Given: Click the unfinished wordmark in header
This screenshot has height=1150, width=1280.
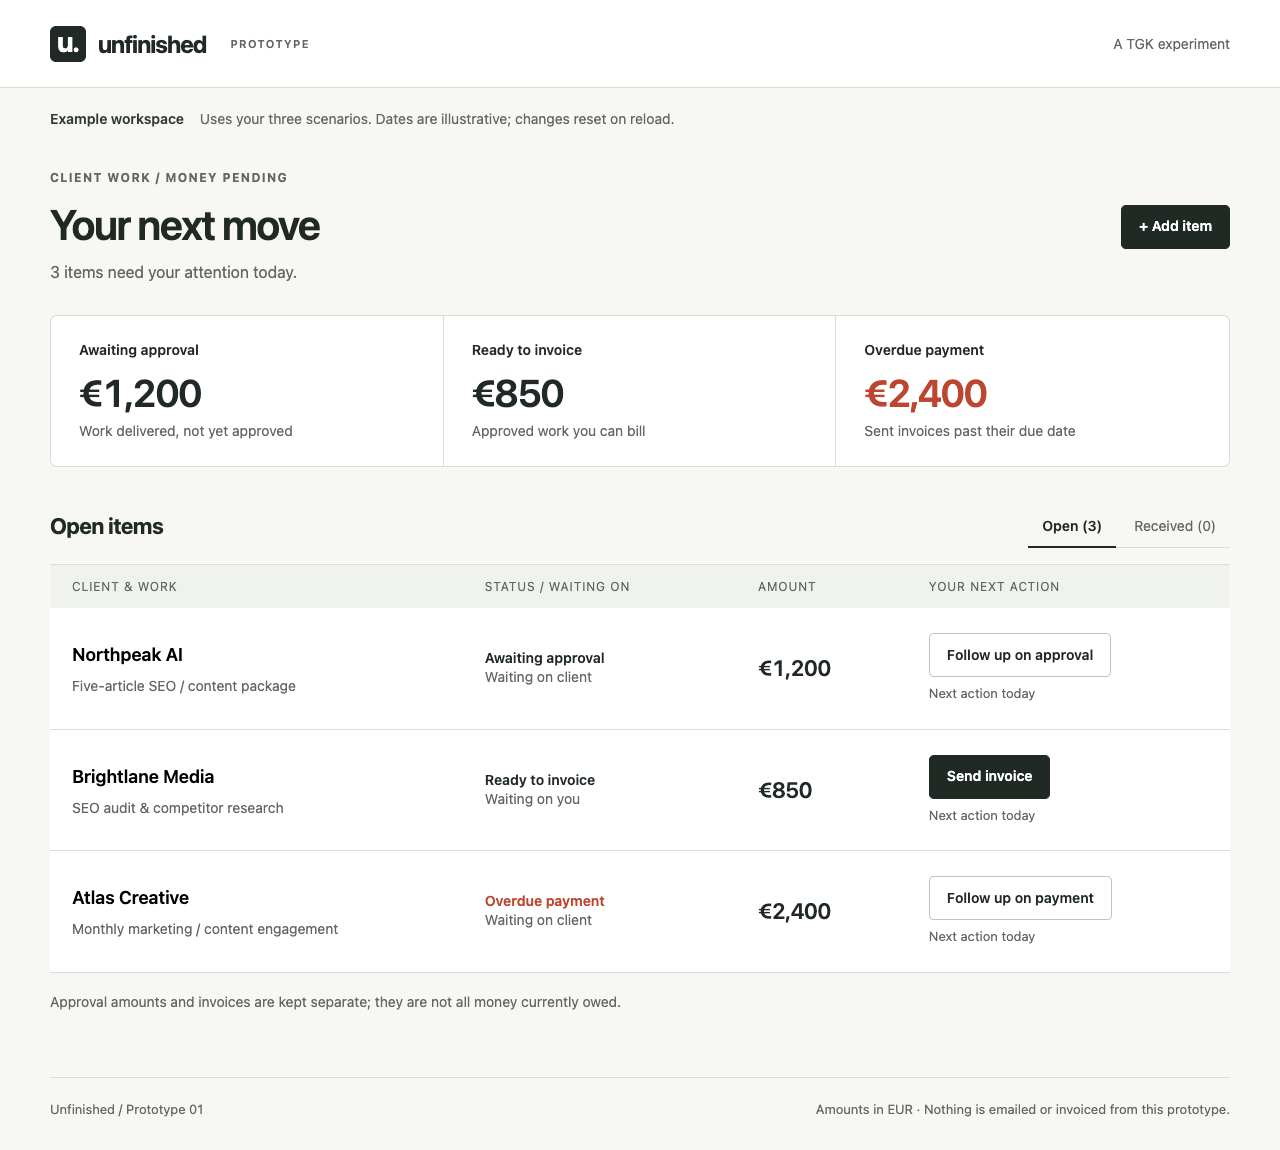Looking at the screenshot, I should [x=152, y=44].
